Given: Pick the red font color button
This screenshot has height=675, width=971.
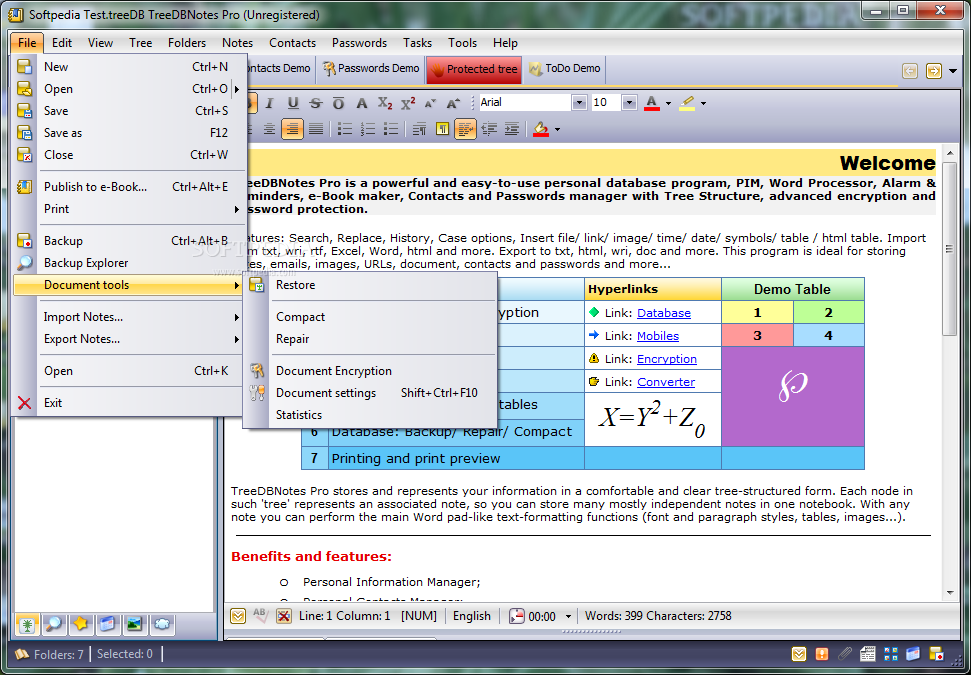Looking at the screenshot, I should click(651, 103).
